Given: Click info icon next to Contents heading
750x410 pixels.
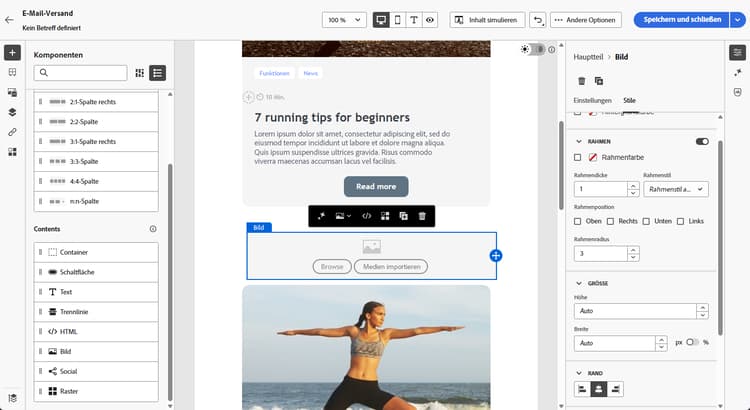Looking at the screenshot, I should [153, 229].
